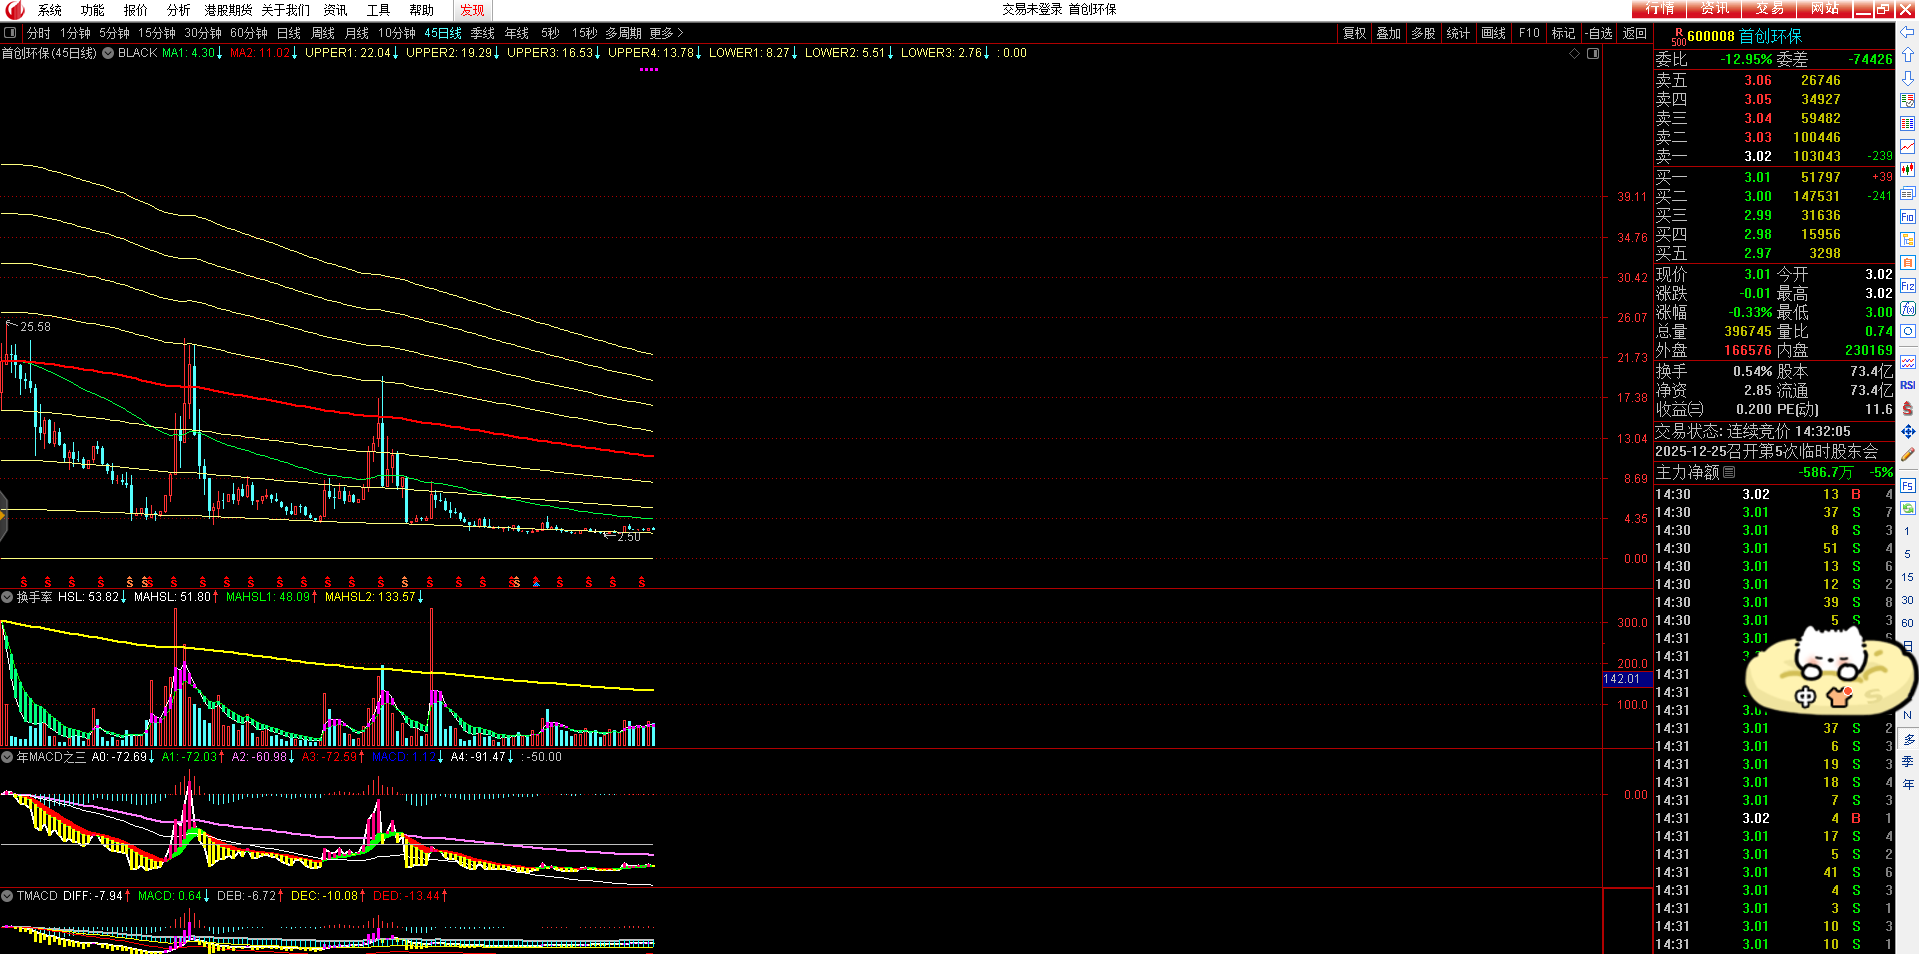Click the F10 company info sidebar icon
The height and width of the screenshot is (954, 1919).
click(x=1907, y=216)
